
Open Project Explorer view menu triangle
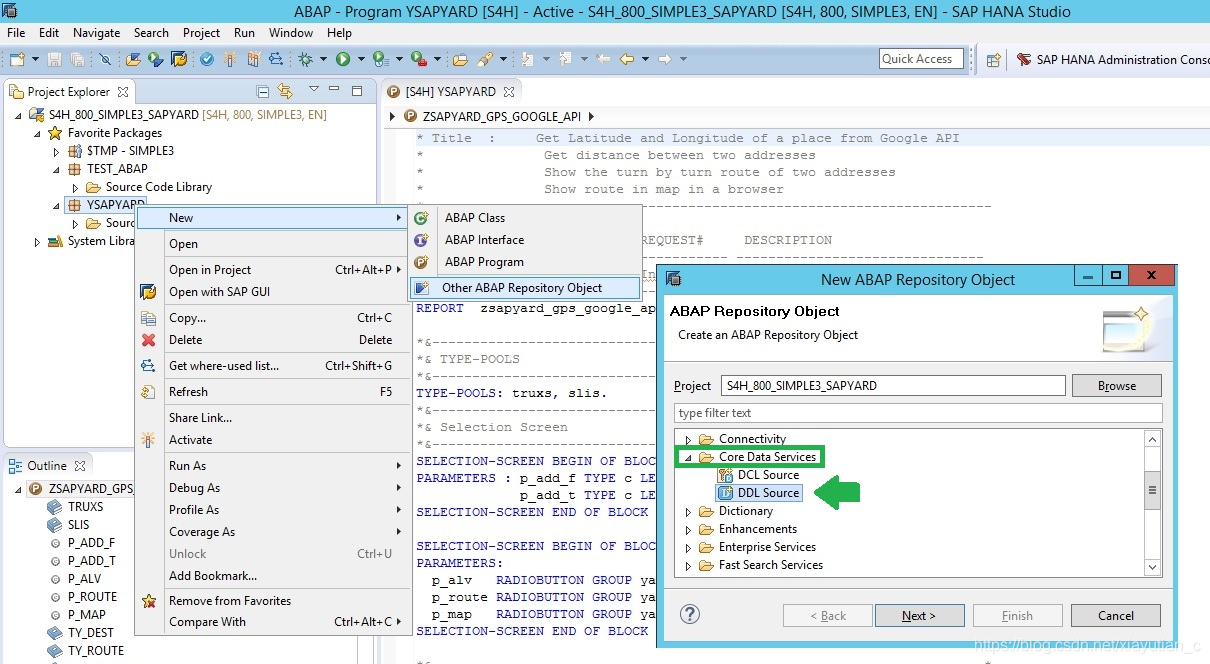pos(314,89)
